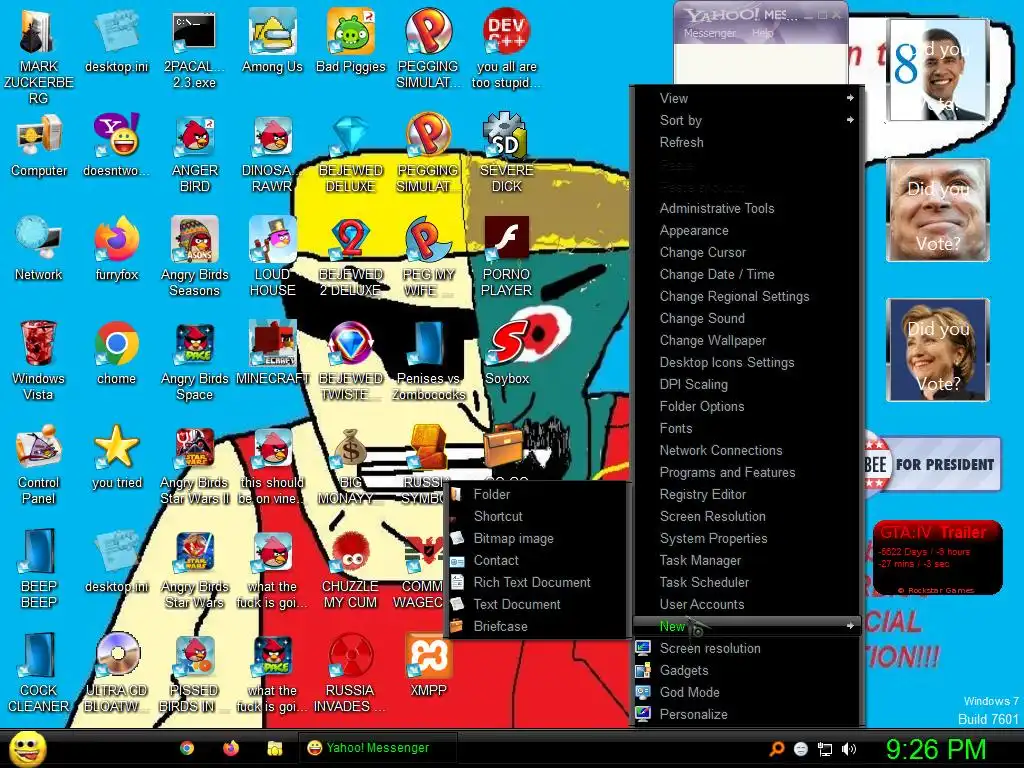Open the Yahoo! Messenger taskbar button

(377, 748)
